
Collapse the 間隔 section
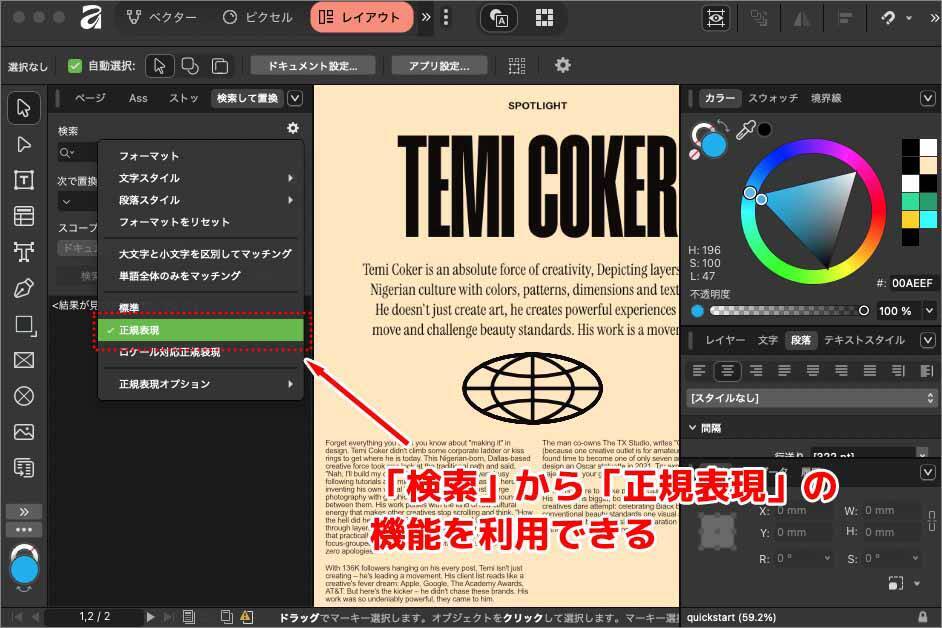(693, 427)
